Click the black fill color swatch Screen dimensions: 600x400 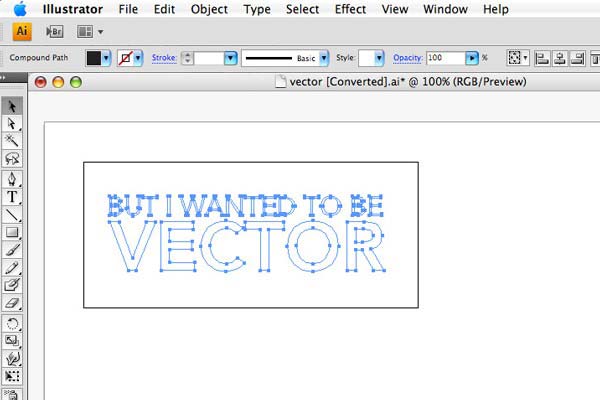94,58
